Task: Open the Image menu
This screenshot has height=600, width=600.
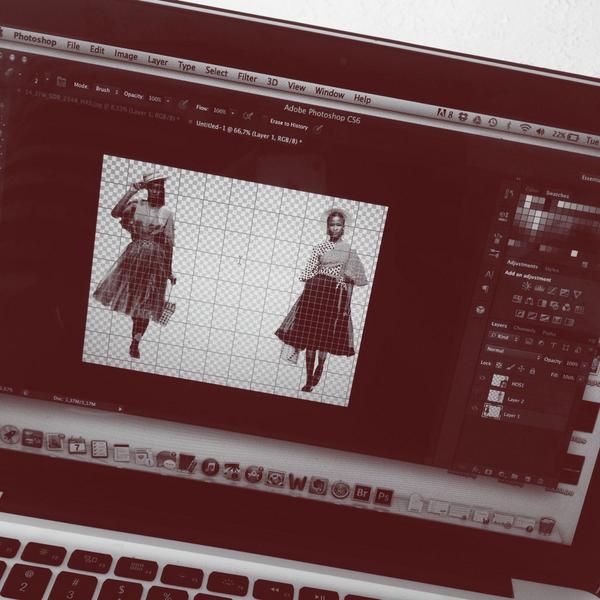Action: (x=126, y=55)
